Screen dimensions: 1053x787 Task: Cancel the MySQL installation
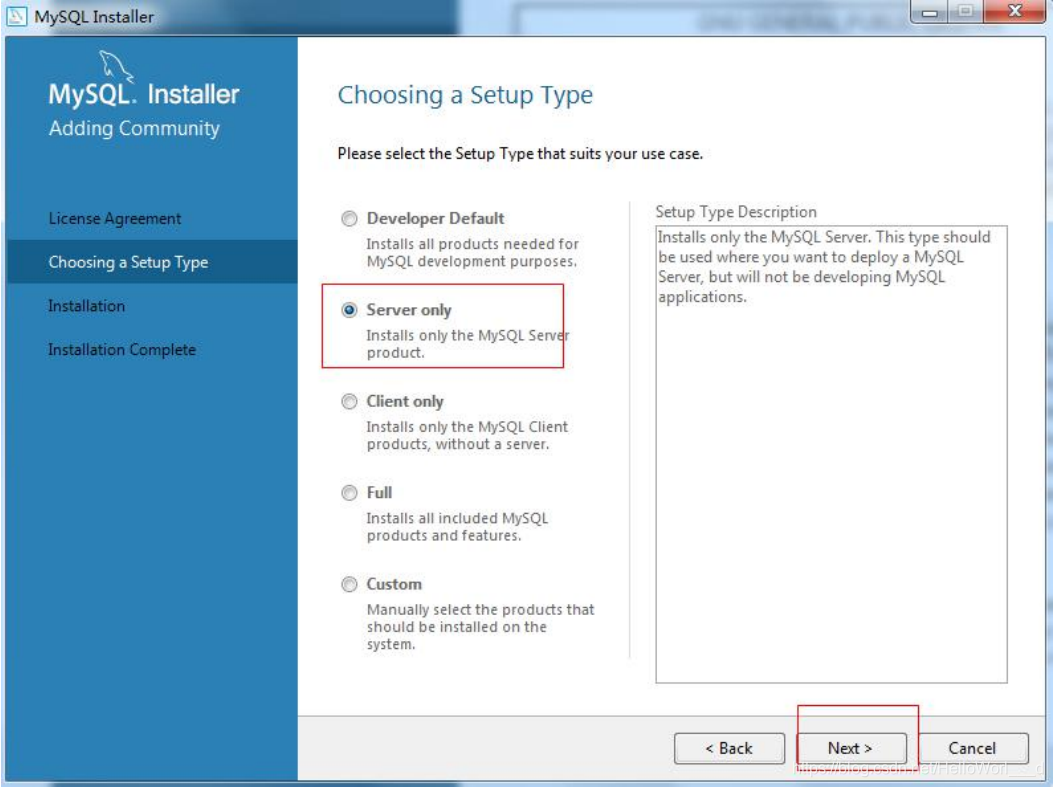click(x=973, y=748)
